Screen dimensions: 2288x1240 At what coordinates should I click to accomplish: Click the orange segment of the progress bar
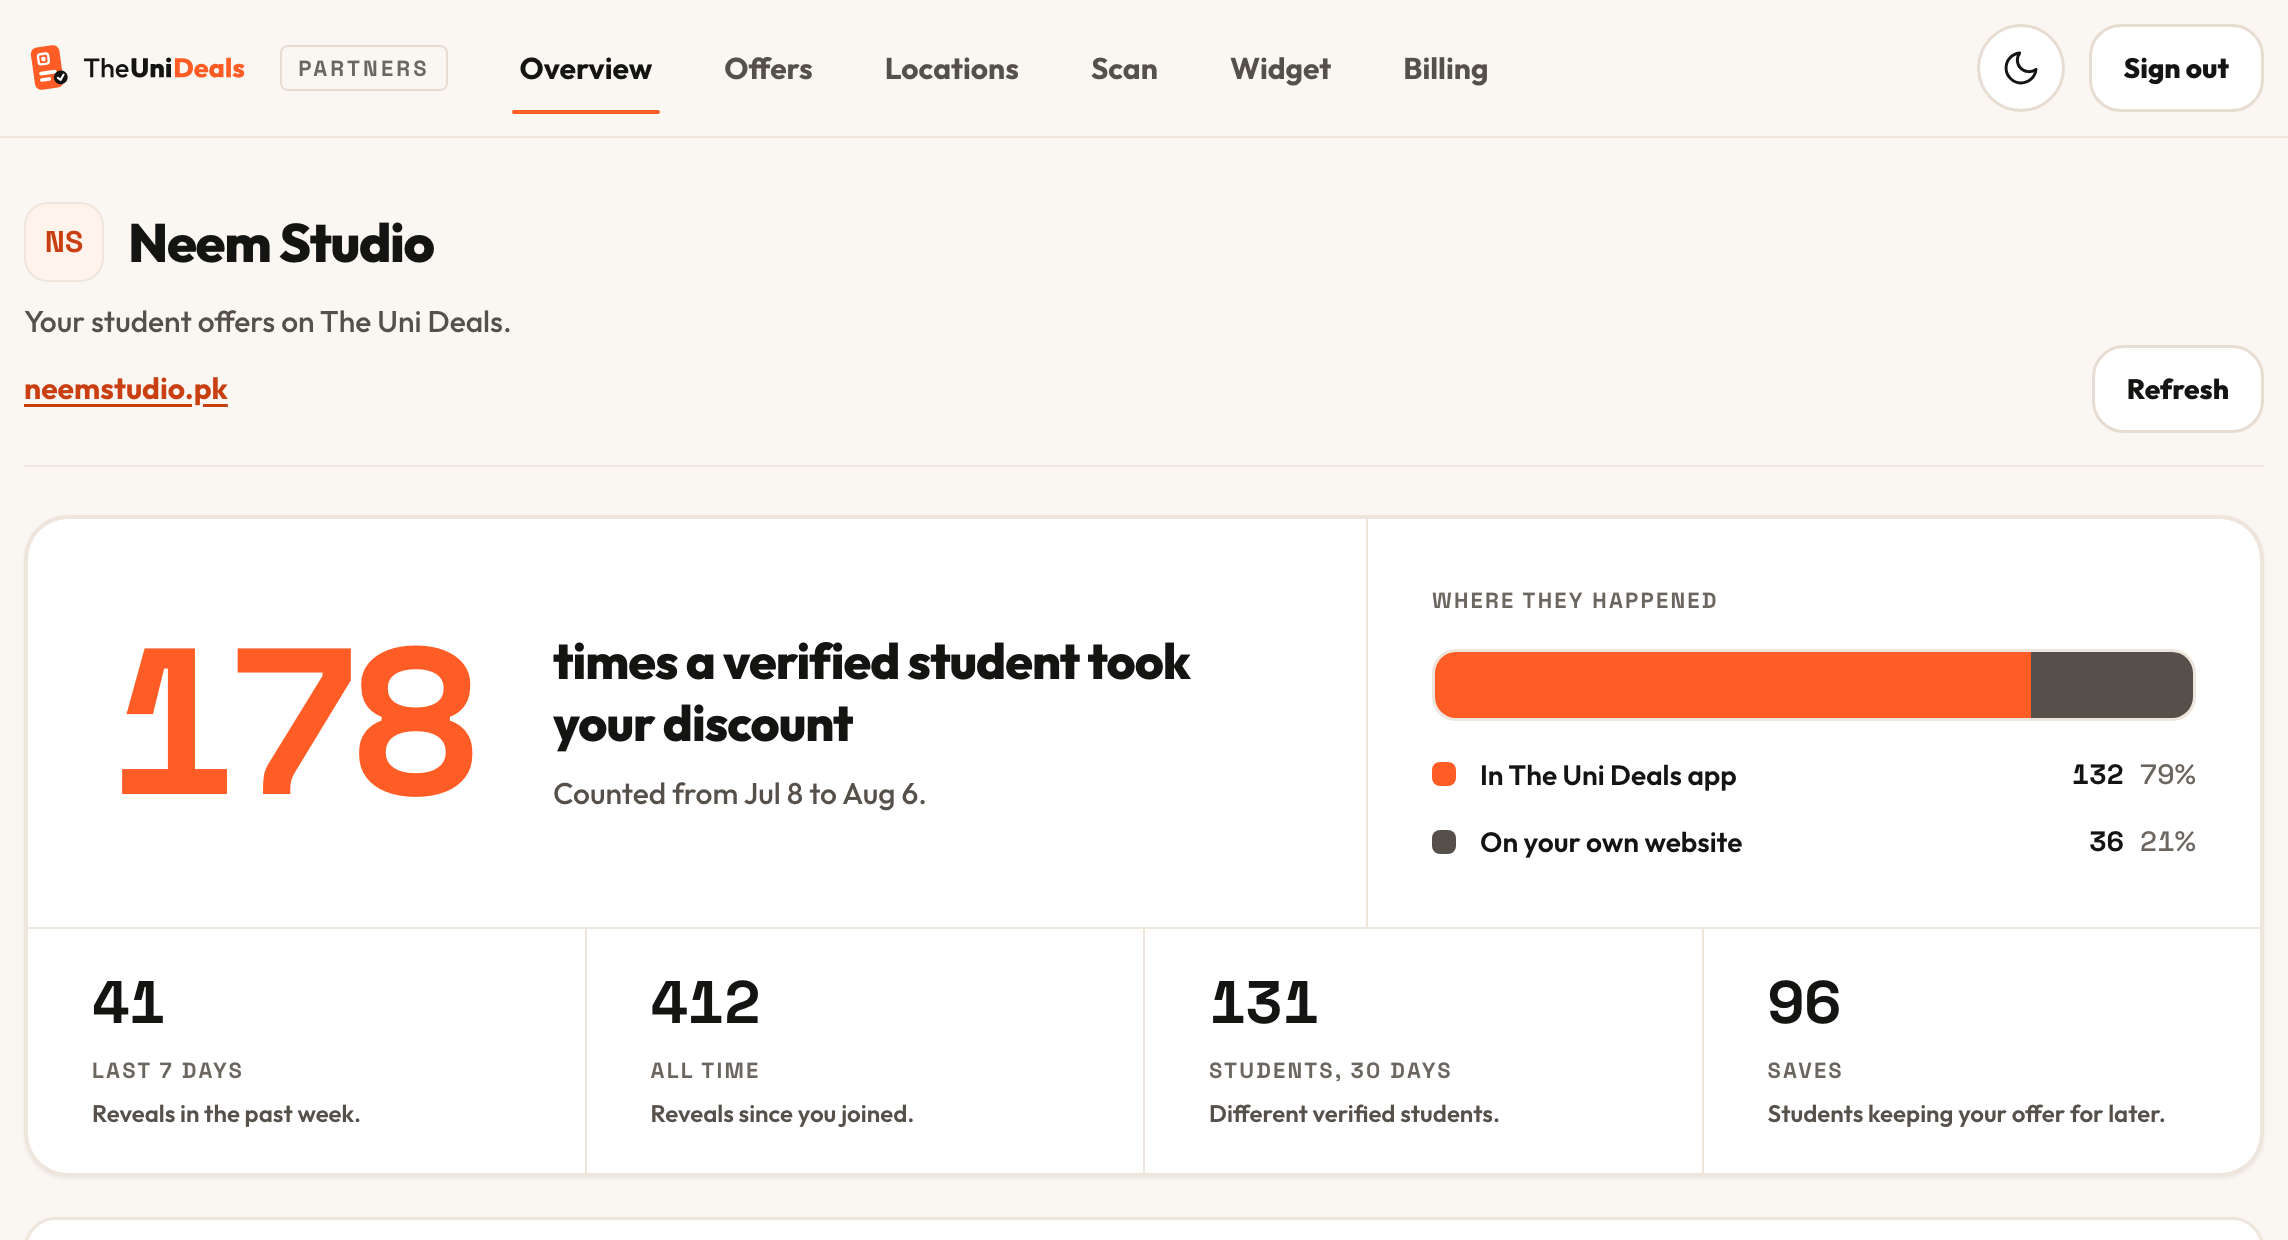pyautogui.click(x=1733, y=685)
